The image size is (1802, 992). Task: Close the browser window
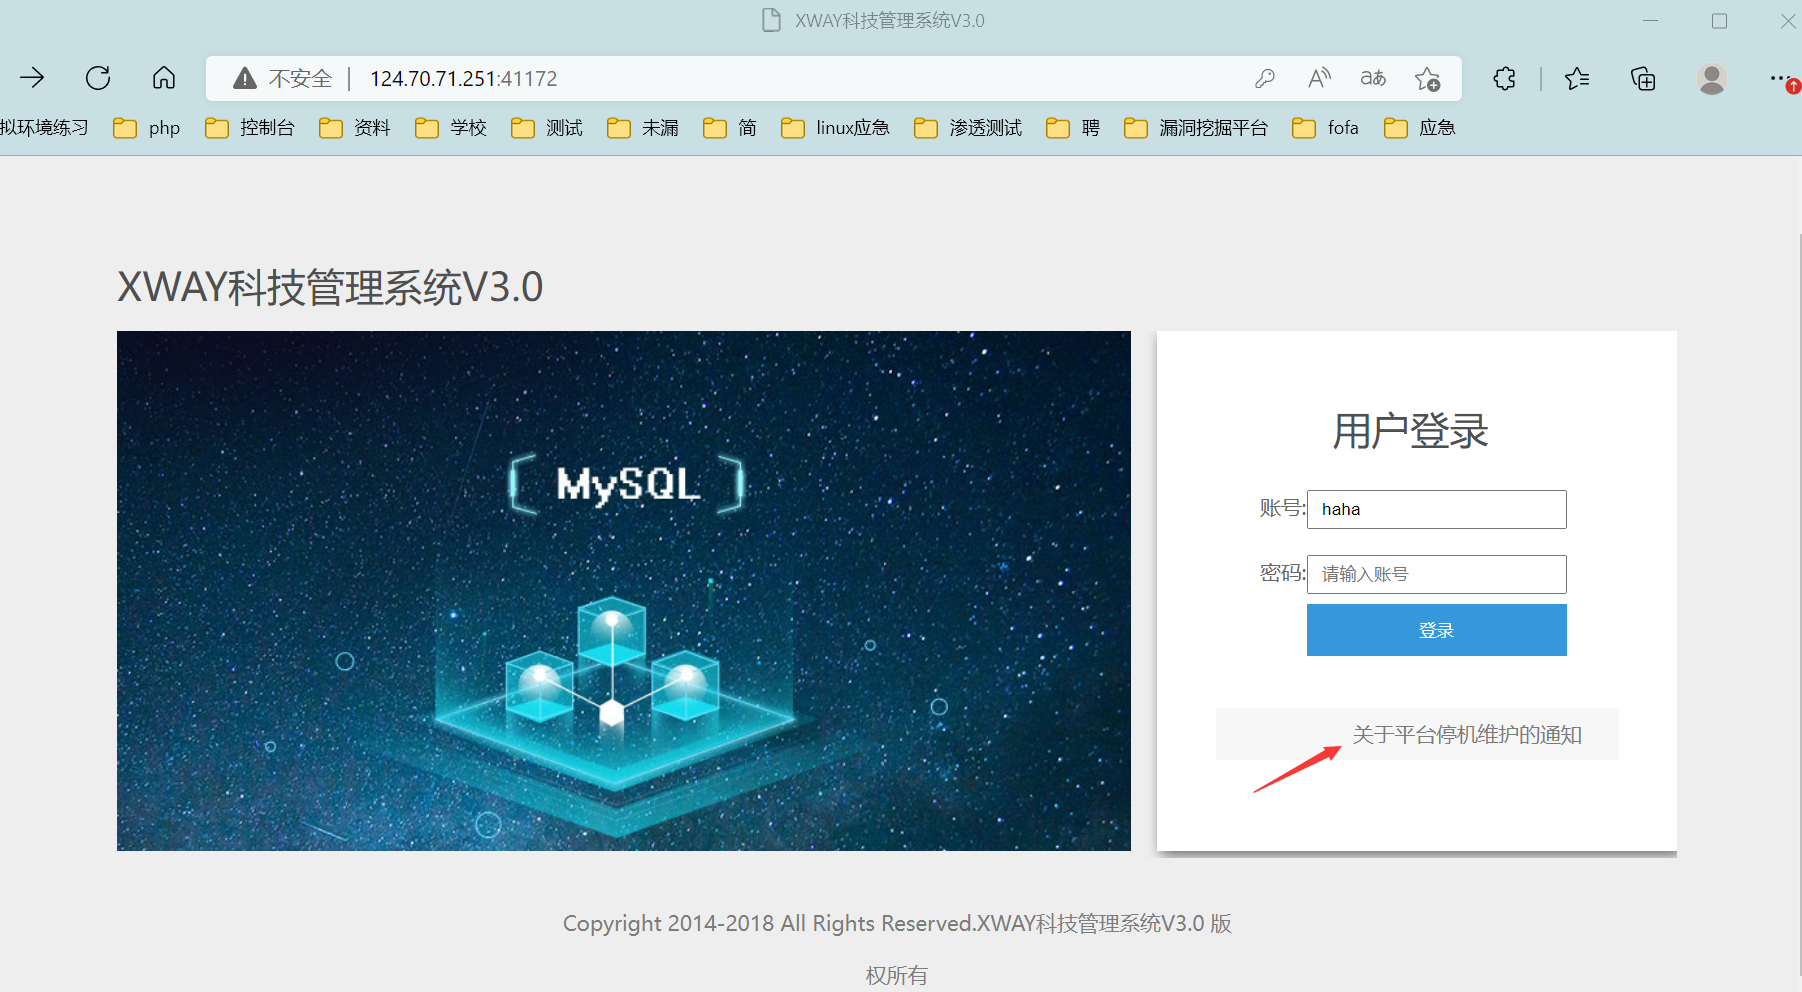1788,20
